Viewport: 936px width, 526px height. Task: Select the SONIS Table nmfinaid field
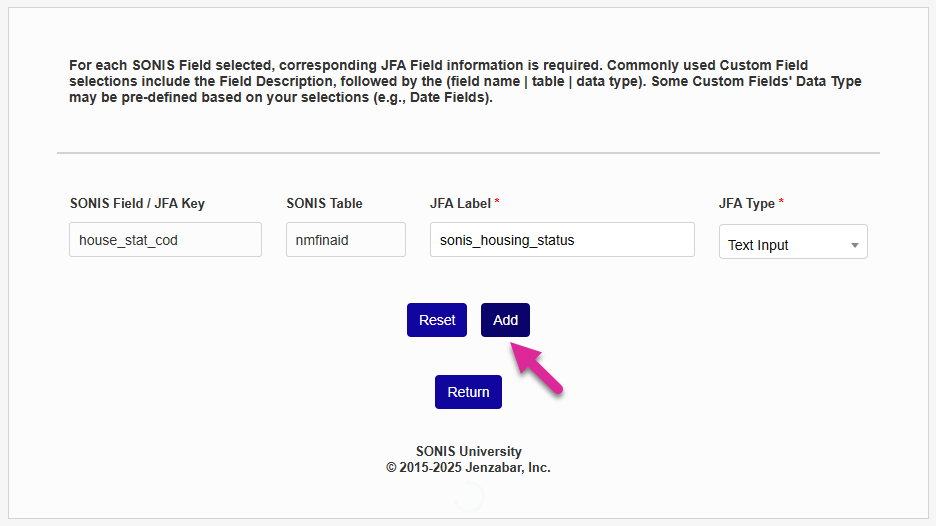(x=345, y=240)
